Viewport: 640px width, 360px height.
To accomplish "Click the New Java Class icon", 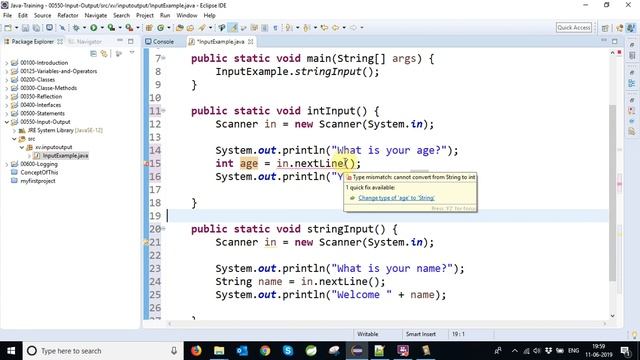I will click(160, 28).
